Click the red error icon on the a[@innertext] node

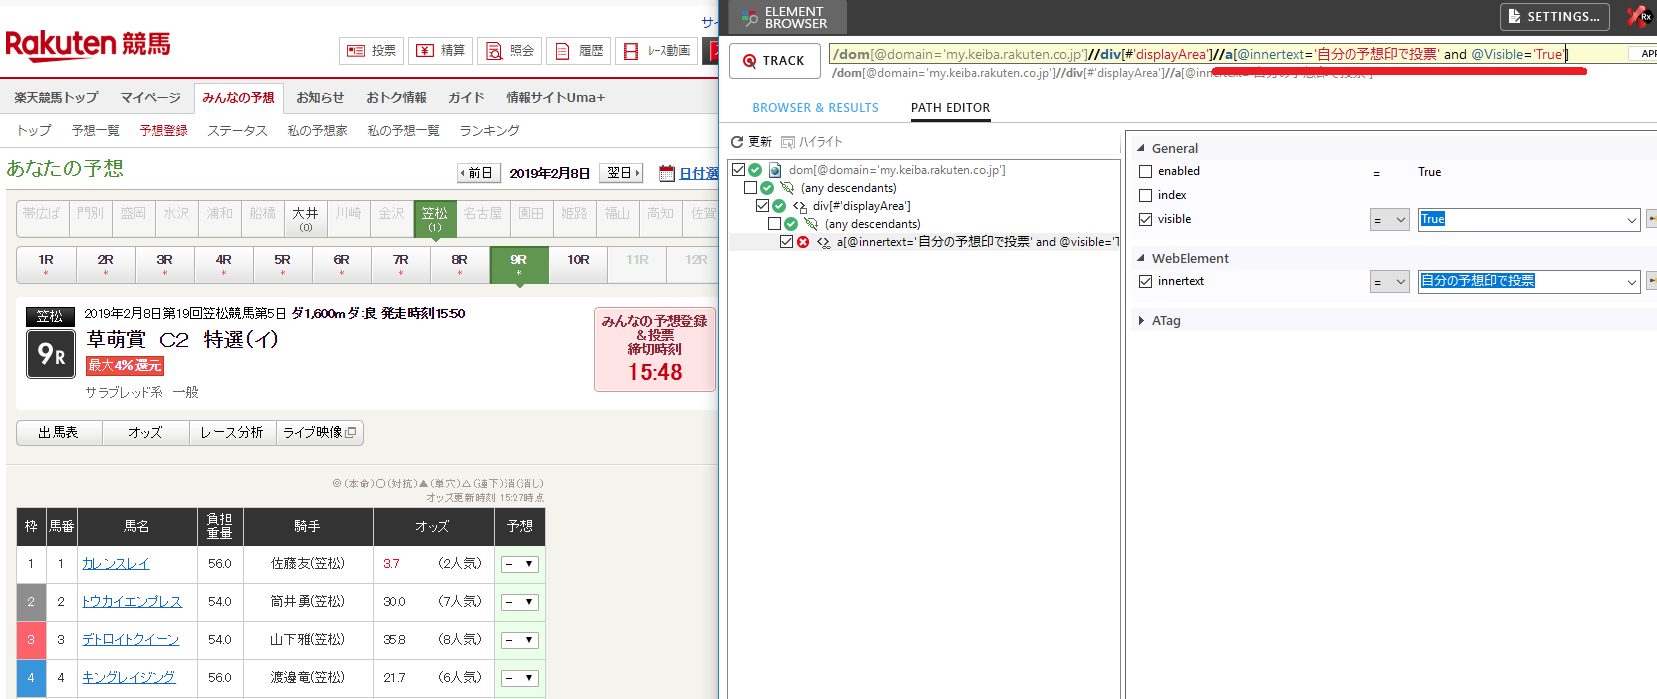(x=803, y=242)
